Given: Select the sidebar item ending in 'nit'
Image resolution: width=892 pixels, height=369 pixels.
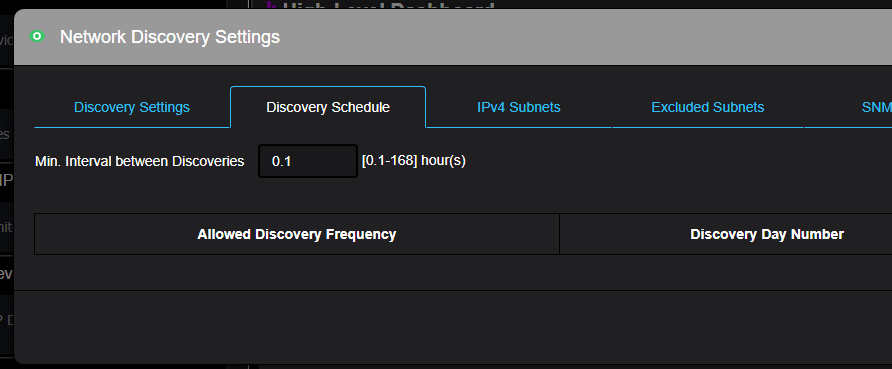Looking at the screenshot, I should click(6, 227).
